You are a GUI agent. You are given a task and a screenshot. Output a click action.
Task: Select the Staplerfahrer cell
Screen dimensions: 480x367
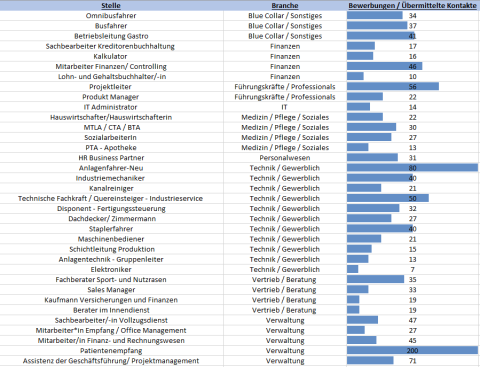click(111, 229)
